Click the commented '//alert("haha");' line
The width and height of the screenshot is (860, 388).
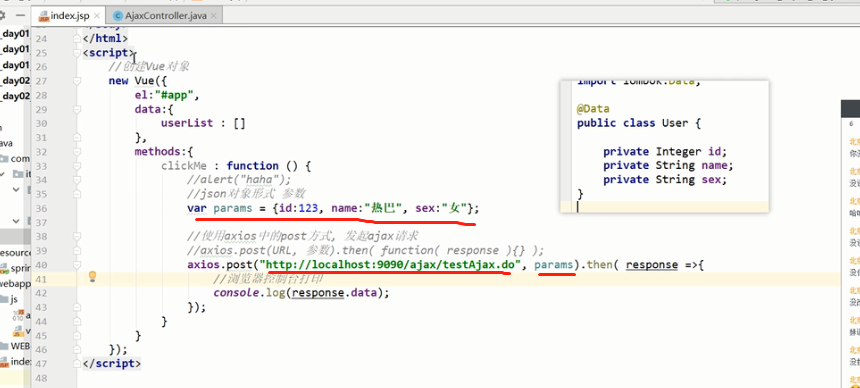click(x=238, y=179)
